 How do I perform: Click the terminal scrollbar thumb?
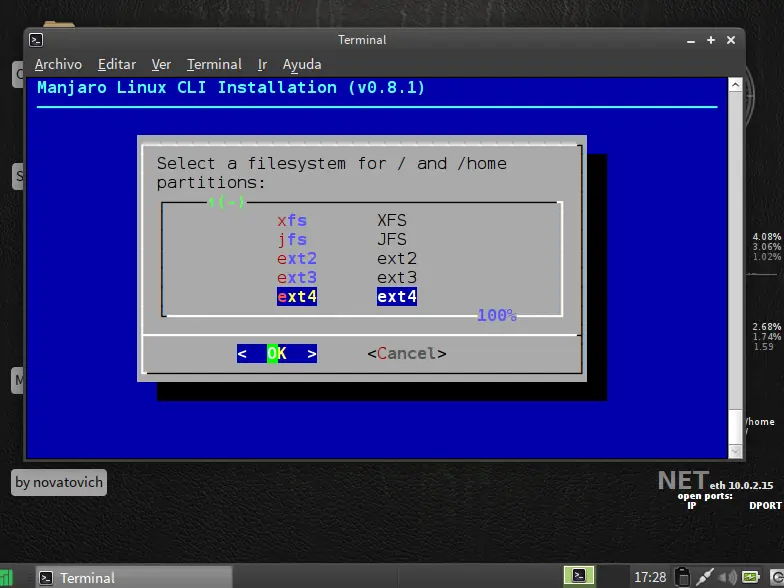click(735, 426)
